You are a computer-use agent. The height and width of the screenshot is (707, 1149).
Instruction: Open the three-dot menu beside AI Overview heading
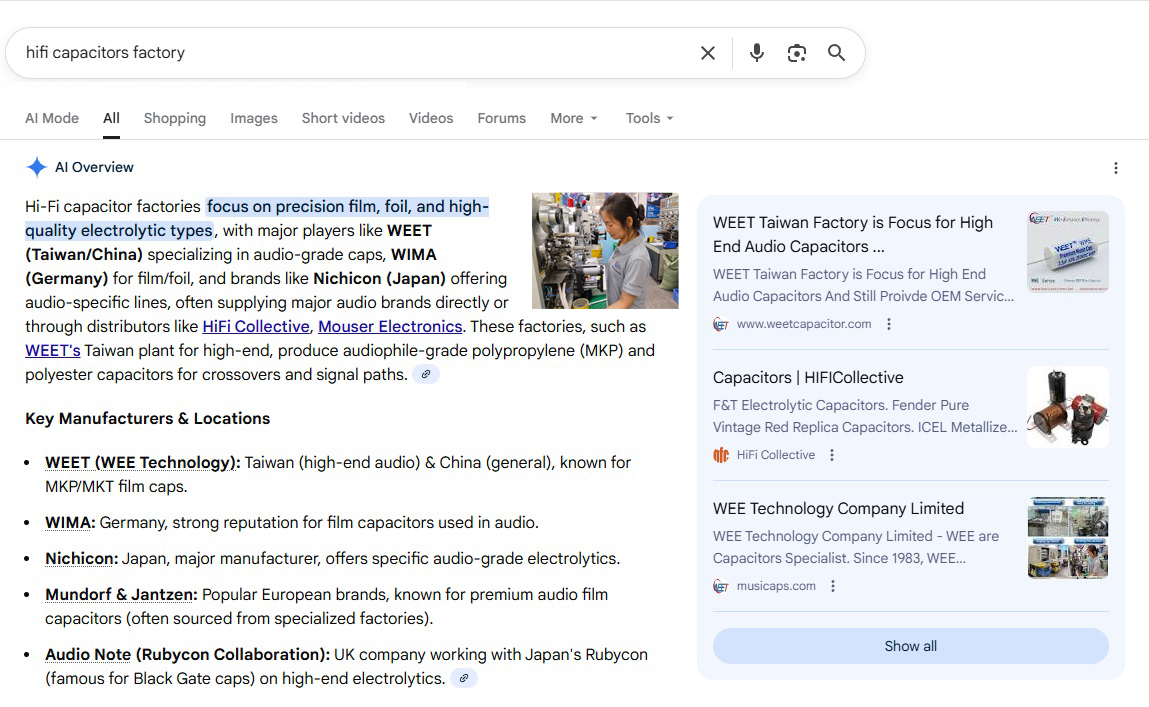pyautogui.click(x=1116, y=167)
